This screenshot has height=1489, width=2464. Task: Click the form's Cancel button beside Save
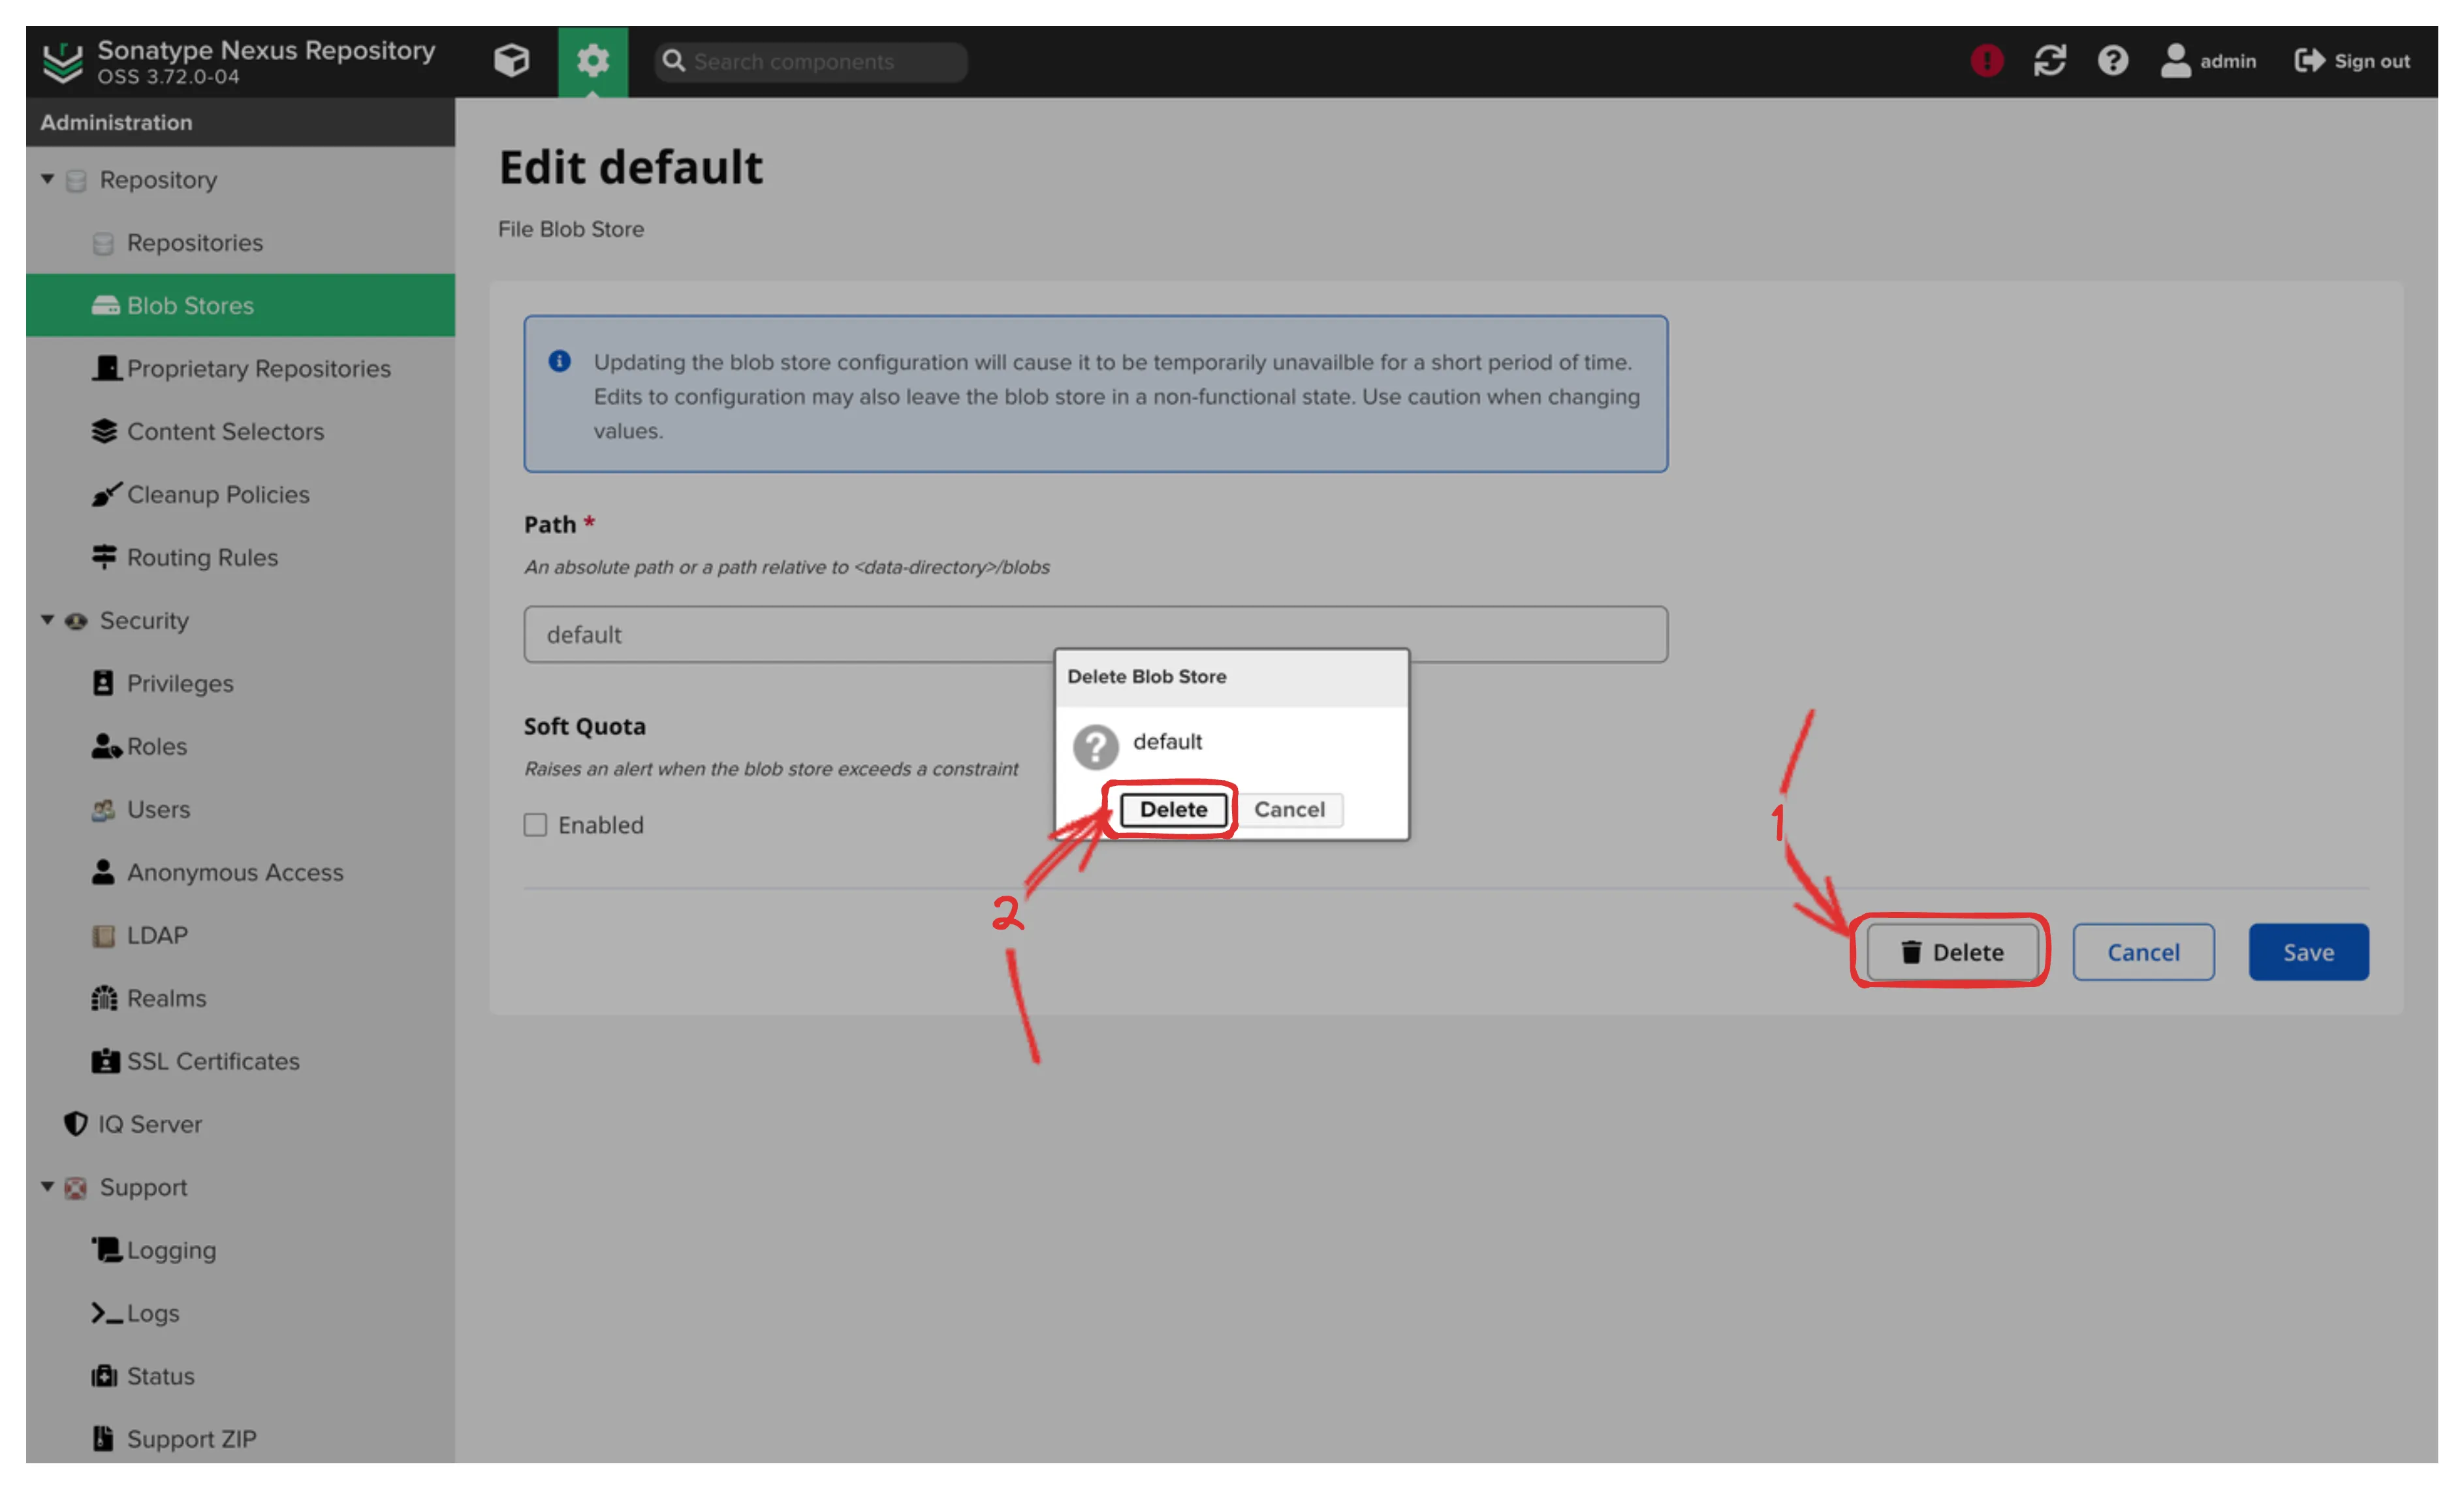(2143, 952)
